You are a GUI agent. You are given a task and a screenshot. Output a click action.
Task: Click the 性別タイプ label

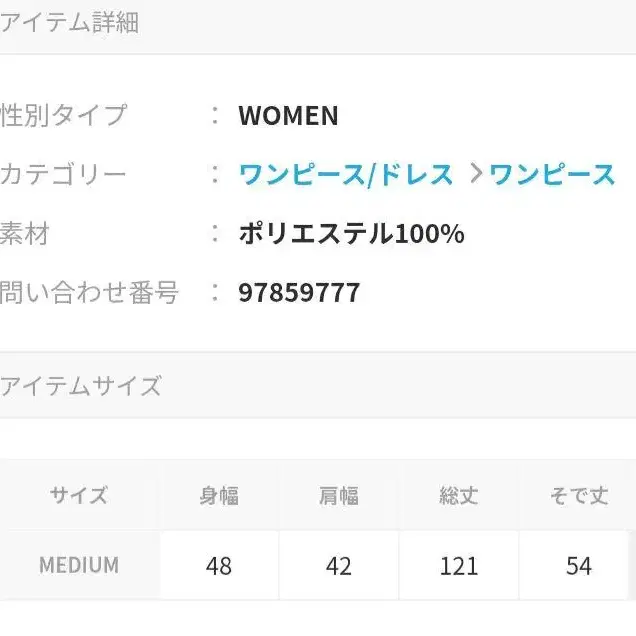click(x=65, y=116)
